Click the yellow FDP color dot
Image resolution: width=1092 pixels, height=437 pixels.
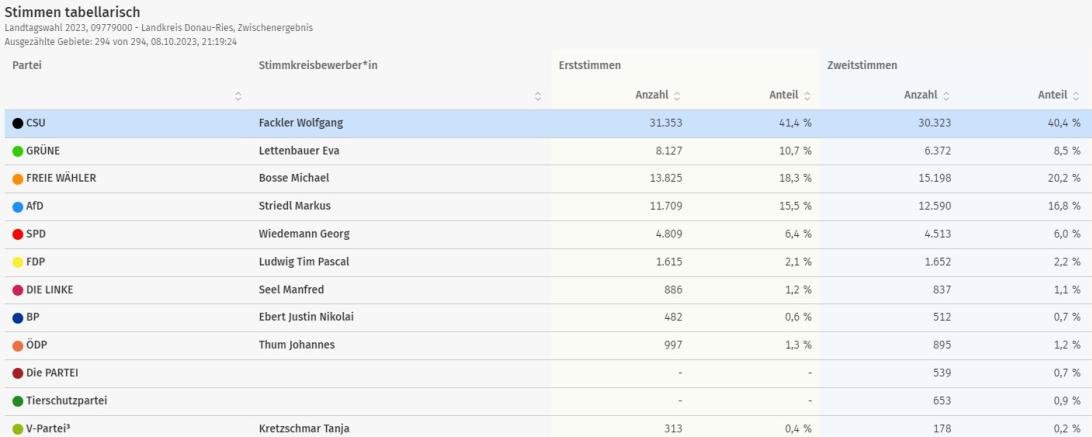18,263
